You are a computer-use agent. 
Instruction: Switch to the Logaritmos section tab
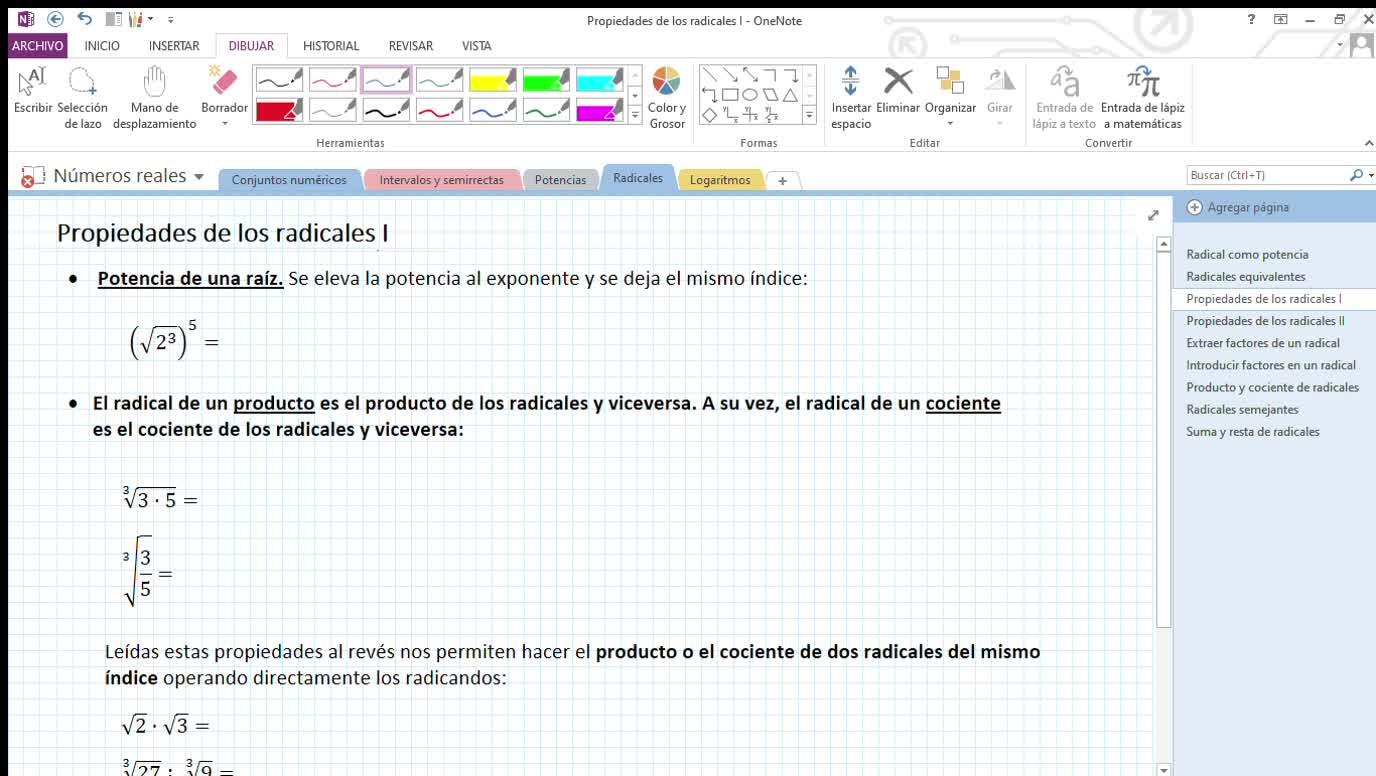coord(720,180)
